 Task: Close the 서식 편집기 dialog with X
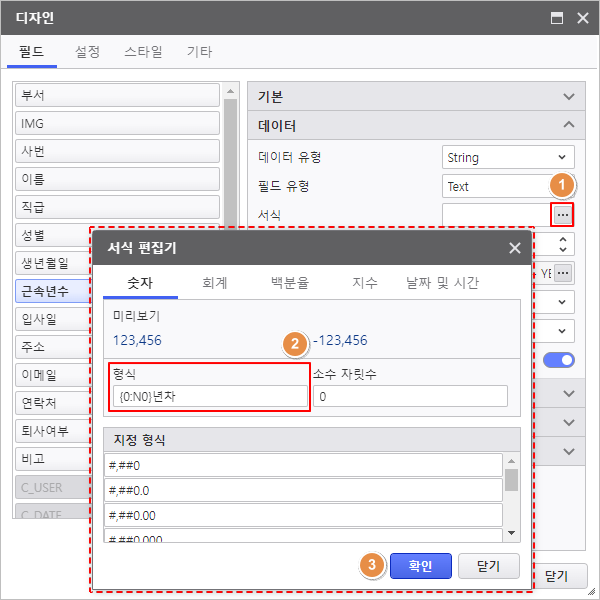pyautogui.click(x=514, y=248)
